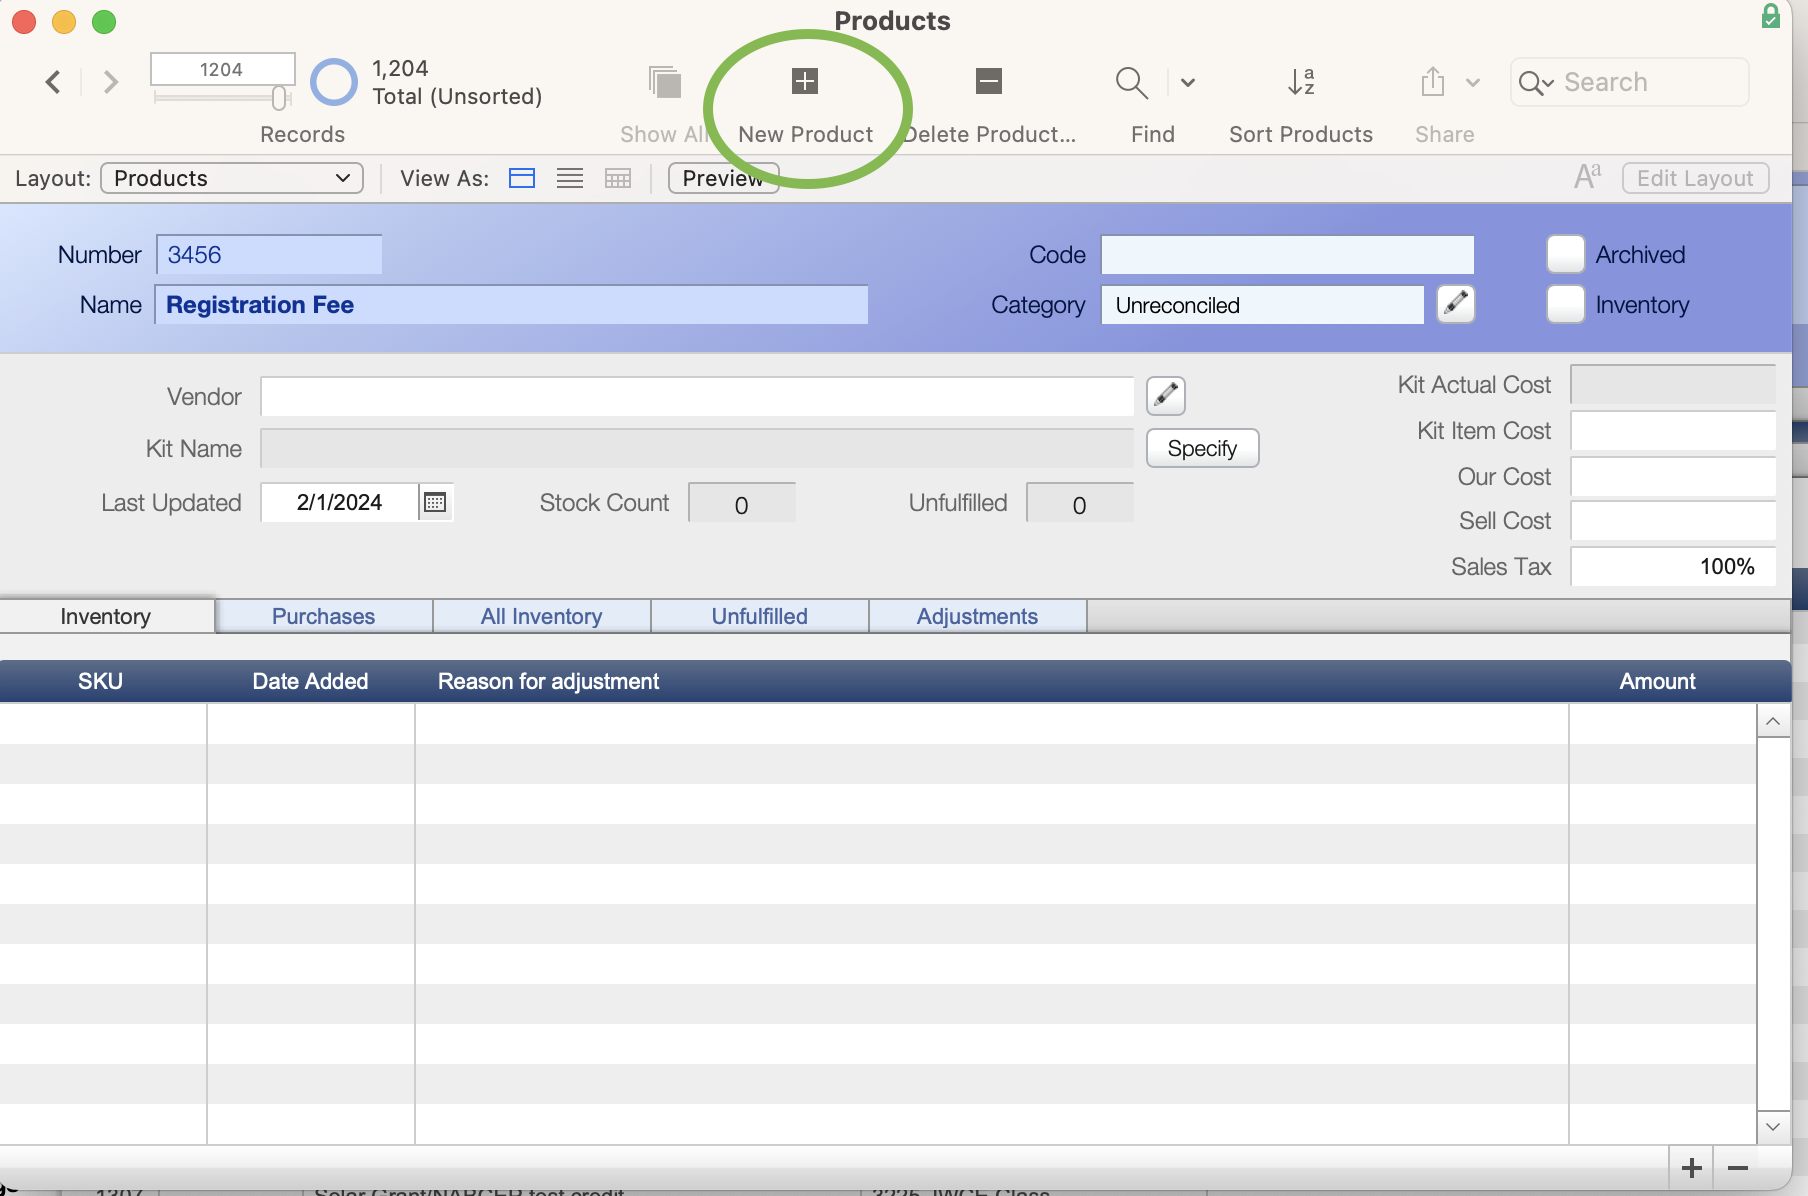The image size is (1808, 1196).
Task: Switch to the All Inventory tab
Action: coord(542,616)
